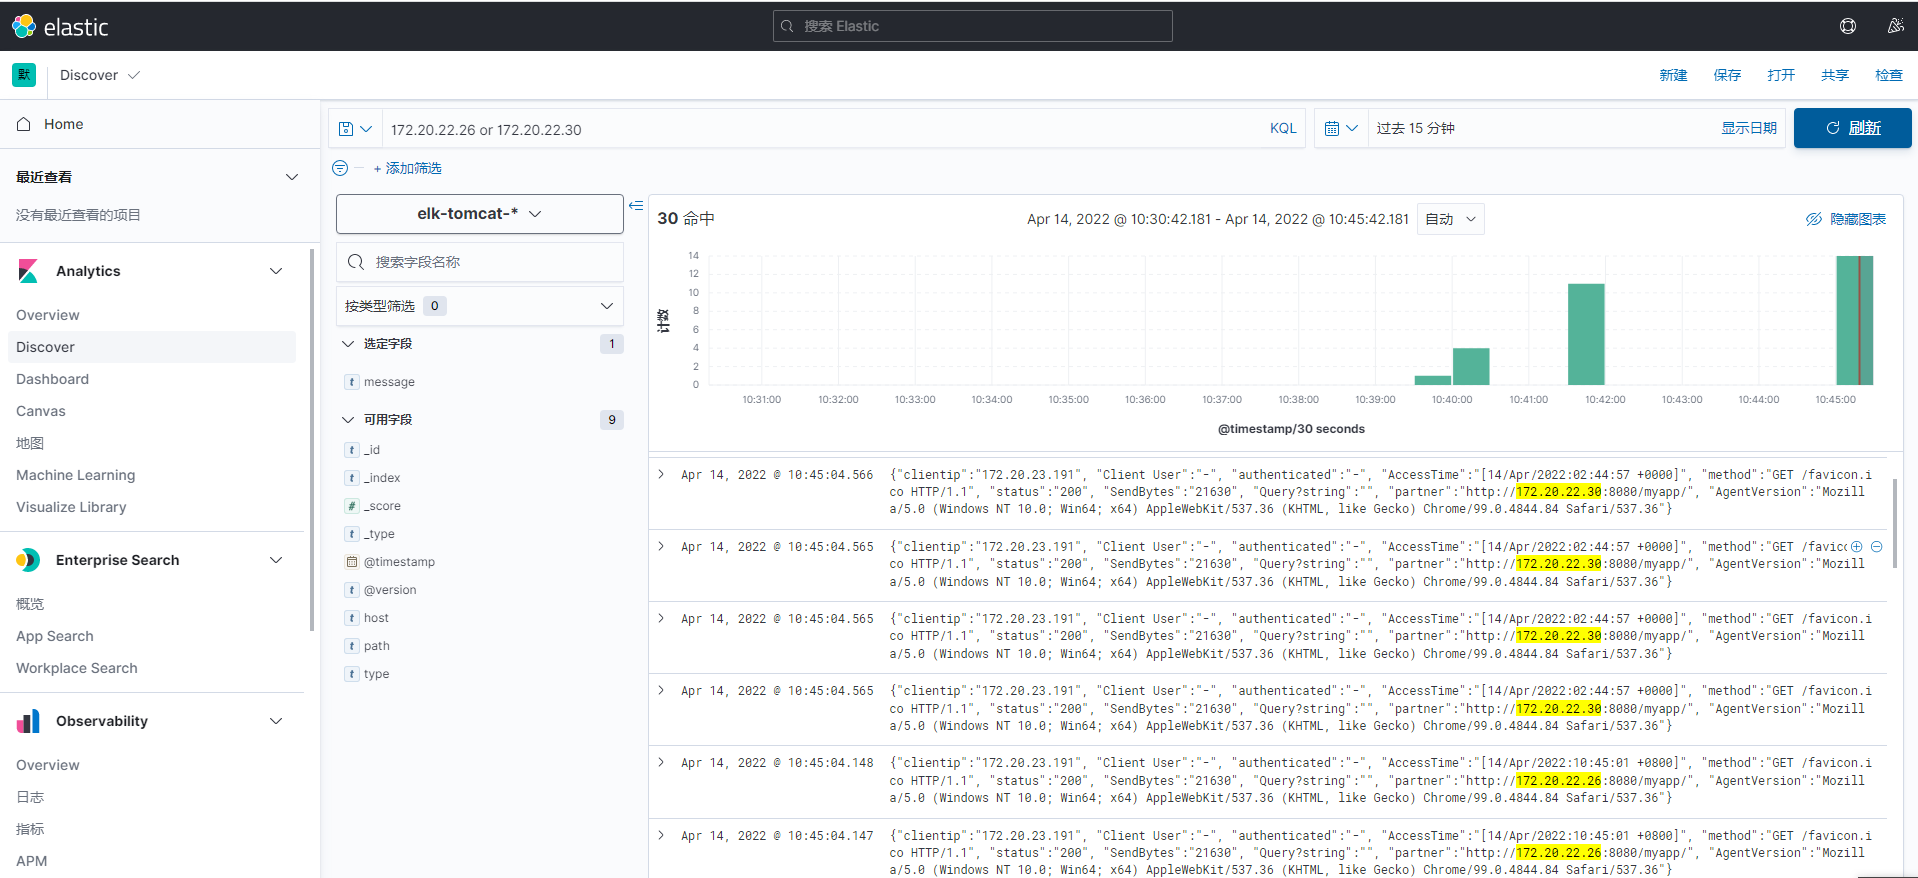This screenshot has width=1918, height=878.
Task: Click the Elastic logo
Action: pos(60,27)
